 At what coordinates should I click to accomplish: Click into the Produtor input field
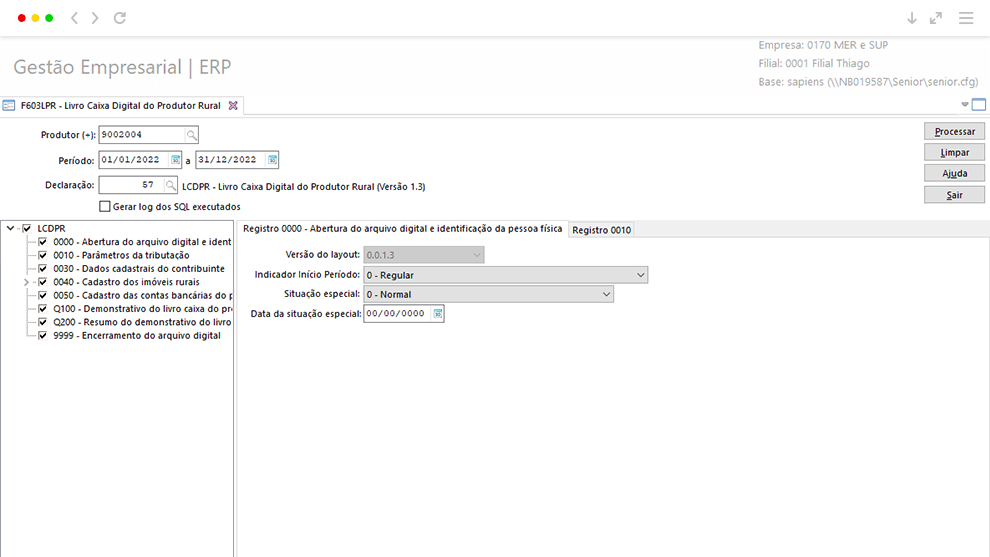point(142,135)
